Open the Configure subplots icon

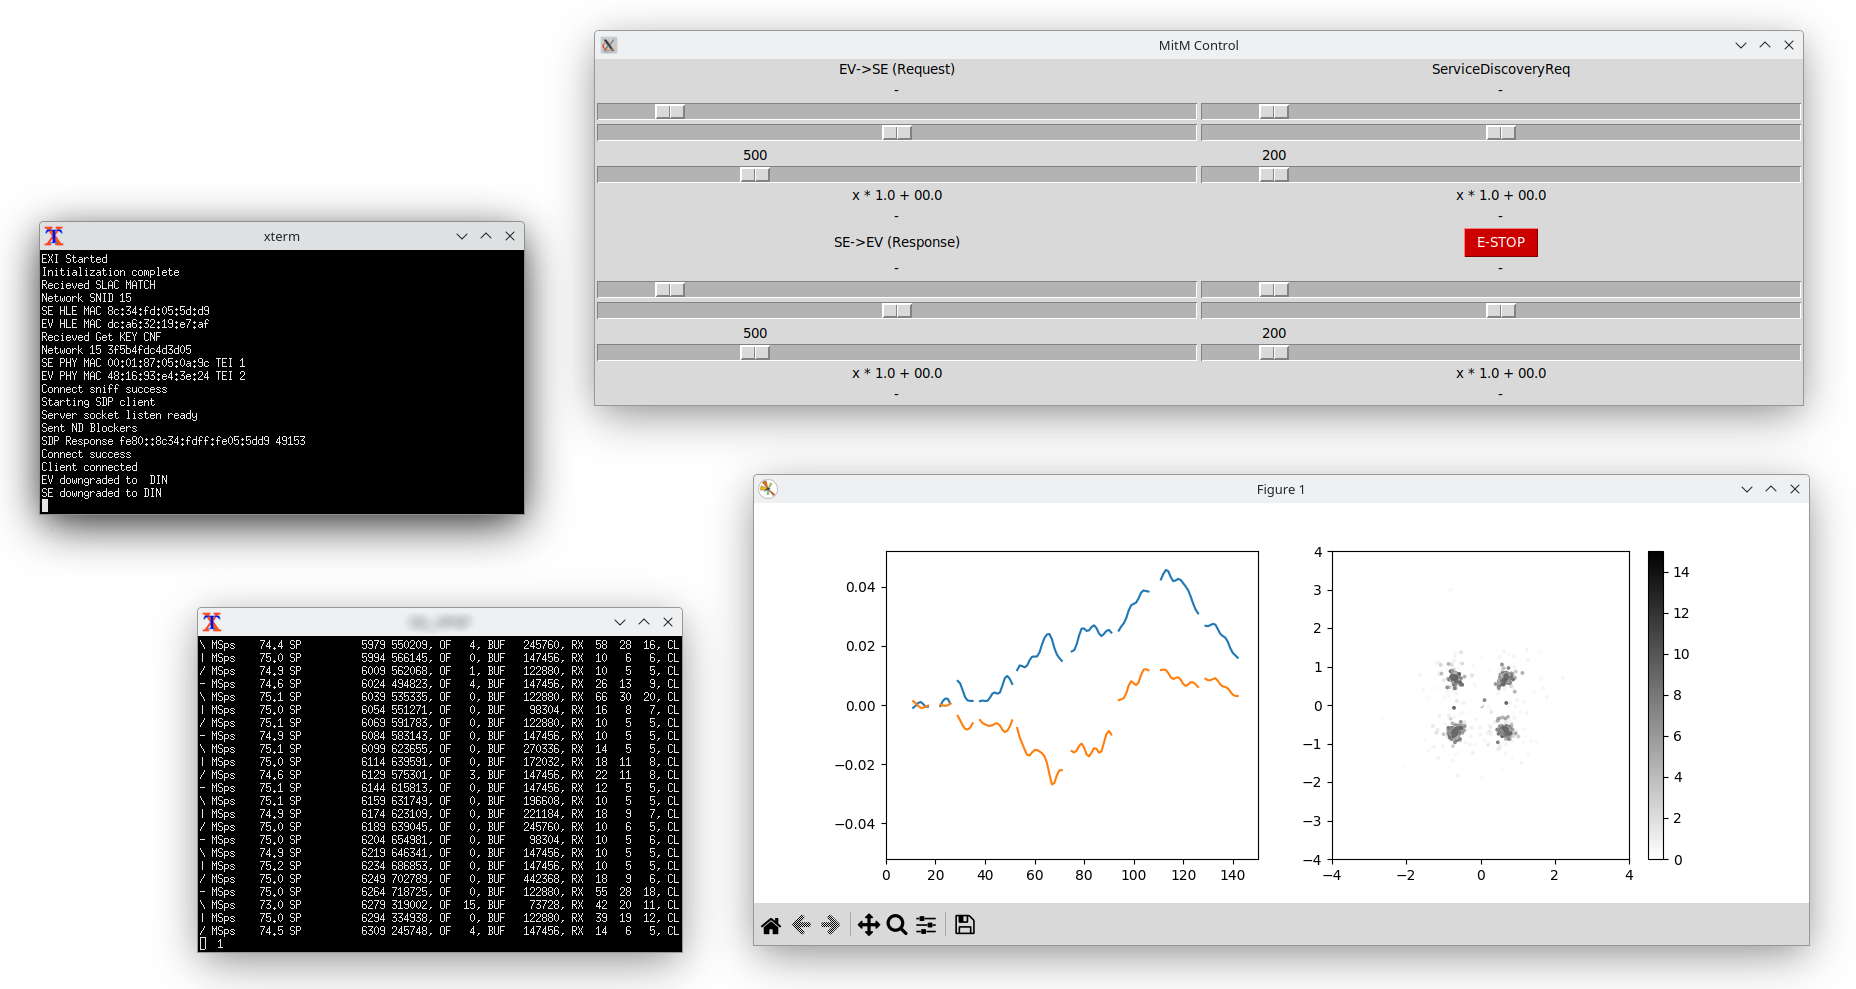(x=926, y=925)
